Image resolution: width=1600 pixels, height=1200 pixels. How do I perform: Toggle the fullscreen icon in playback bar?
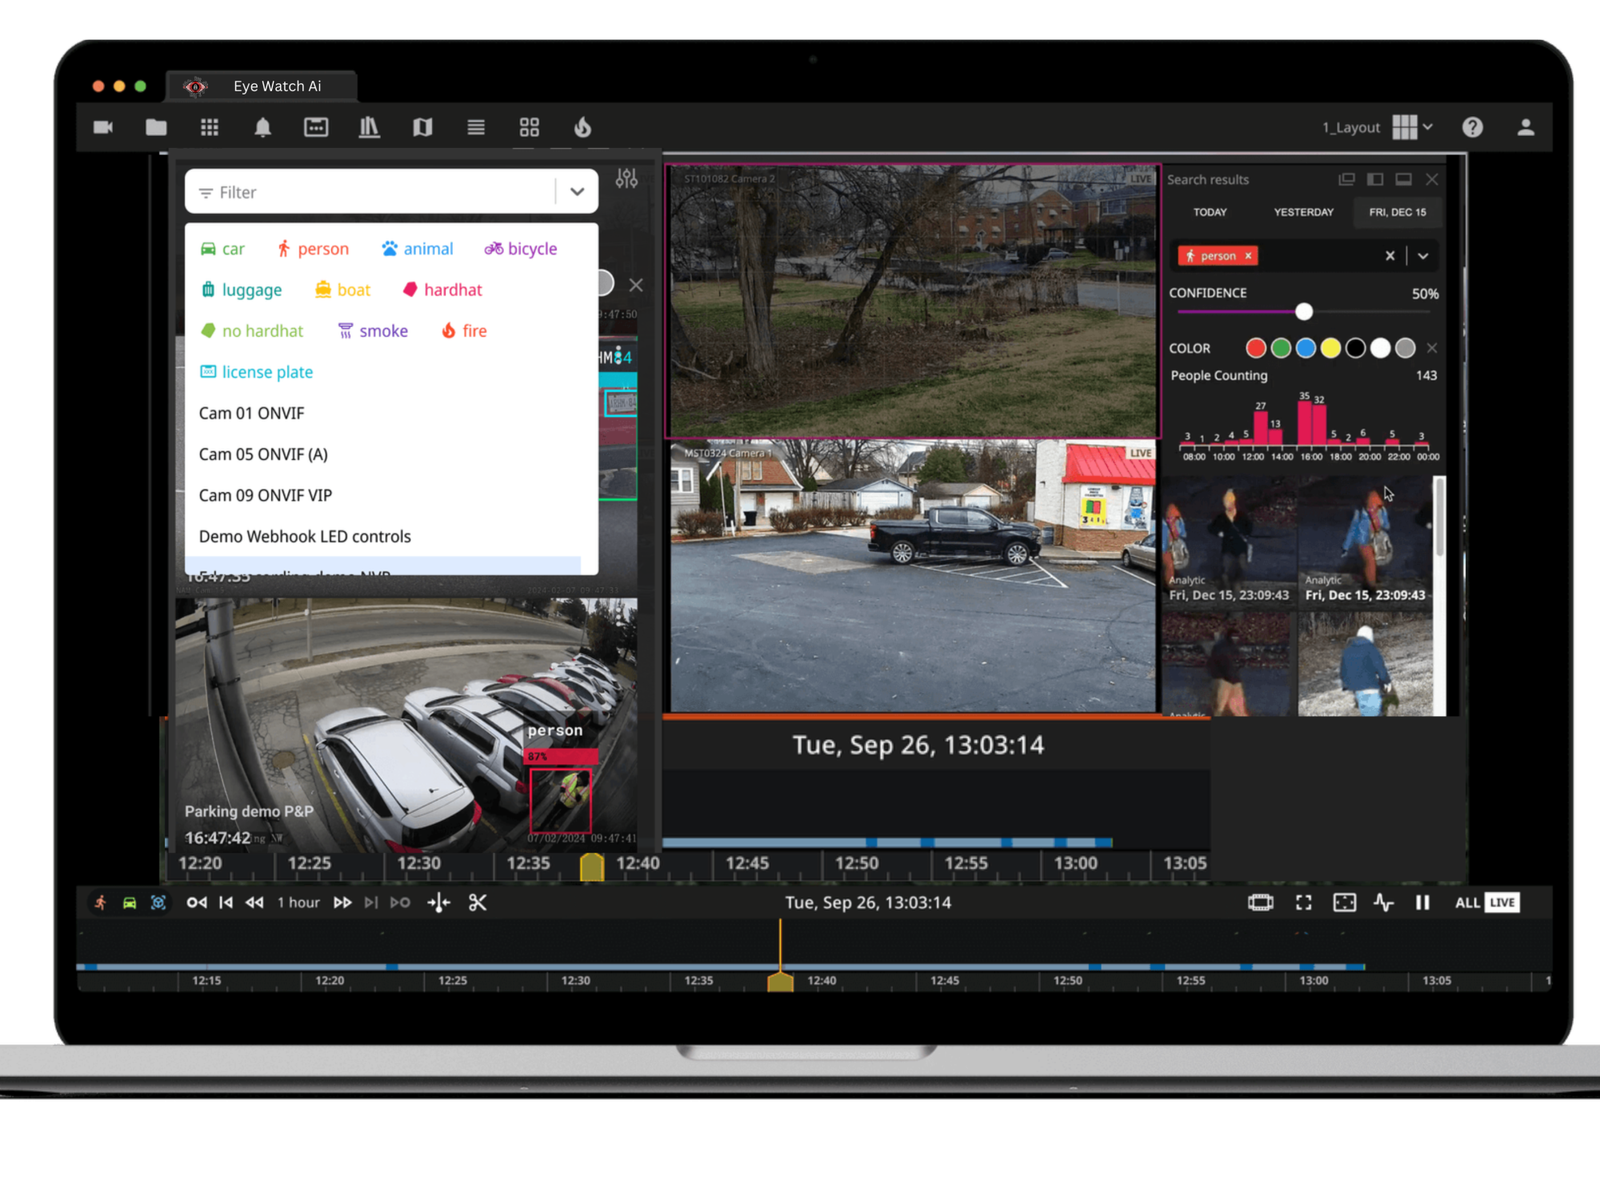[x=1304, y=903]
